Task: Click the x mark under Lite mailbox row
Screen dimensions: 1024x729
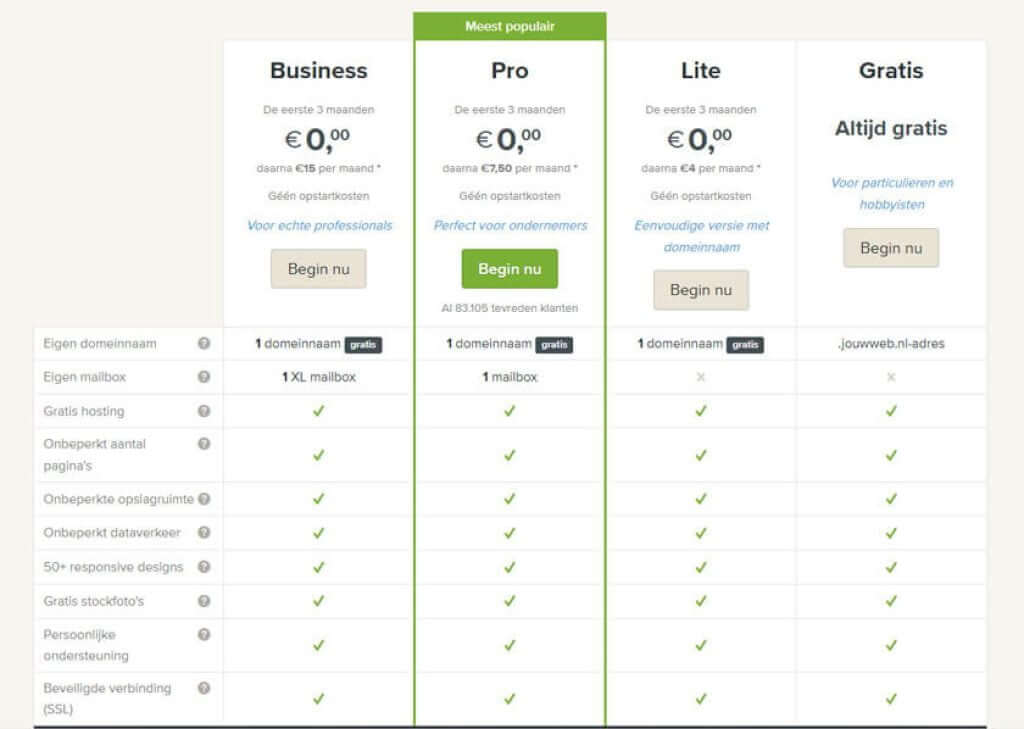Action: tap(701, 377)
